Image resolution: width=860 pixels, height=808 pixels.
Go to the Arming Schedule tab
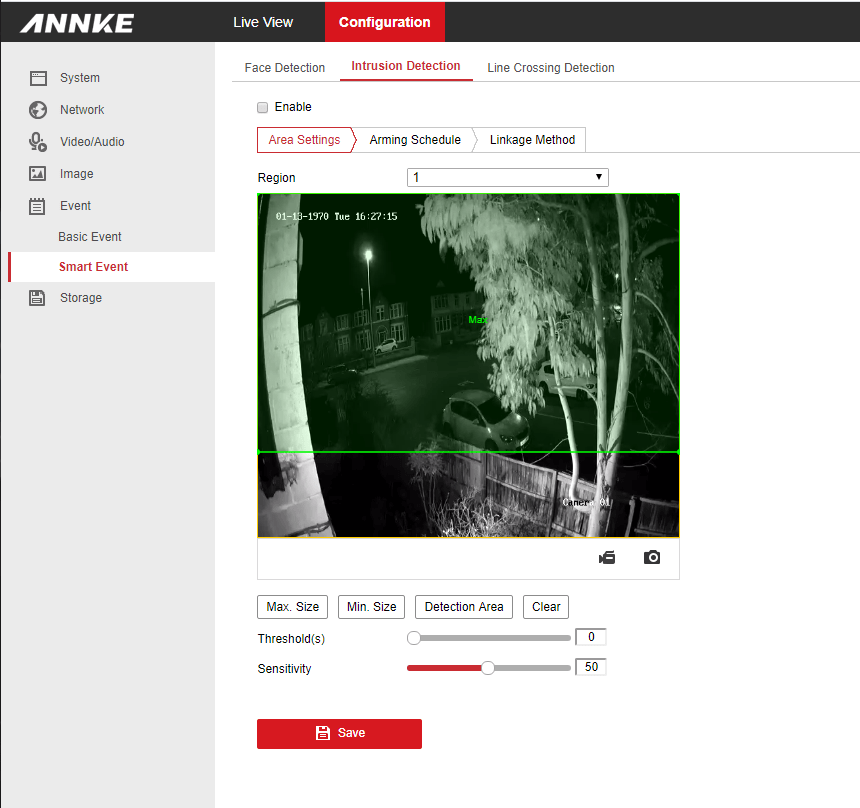pyautogui.click(x=415, y=140)
